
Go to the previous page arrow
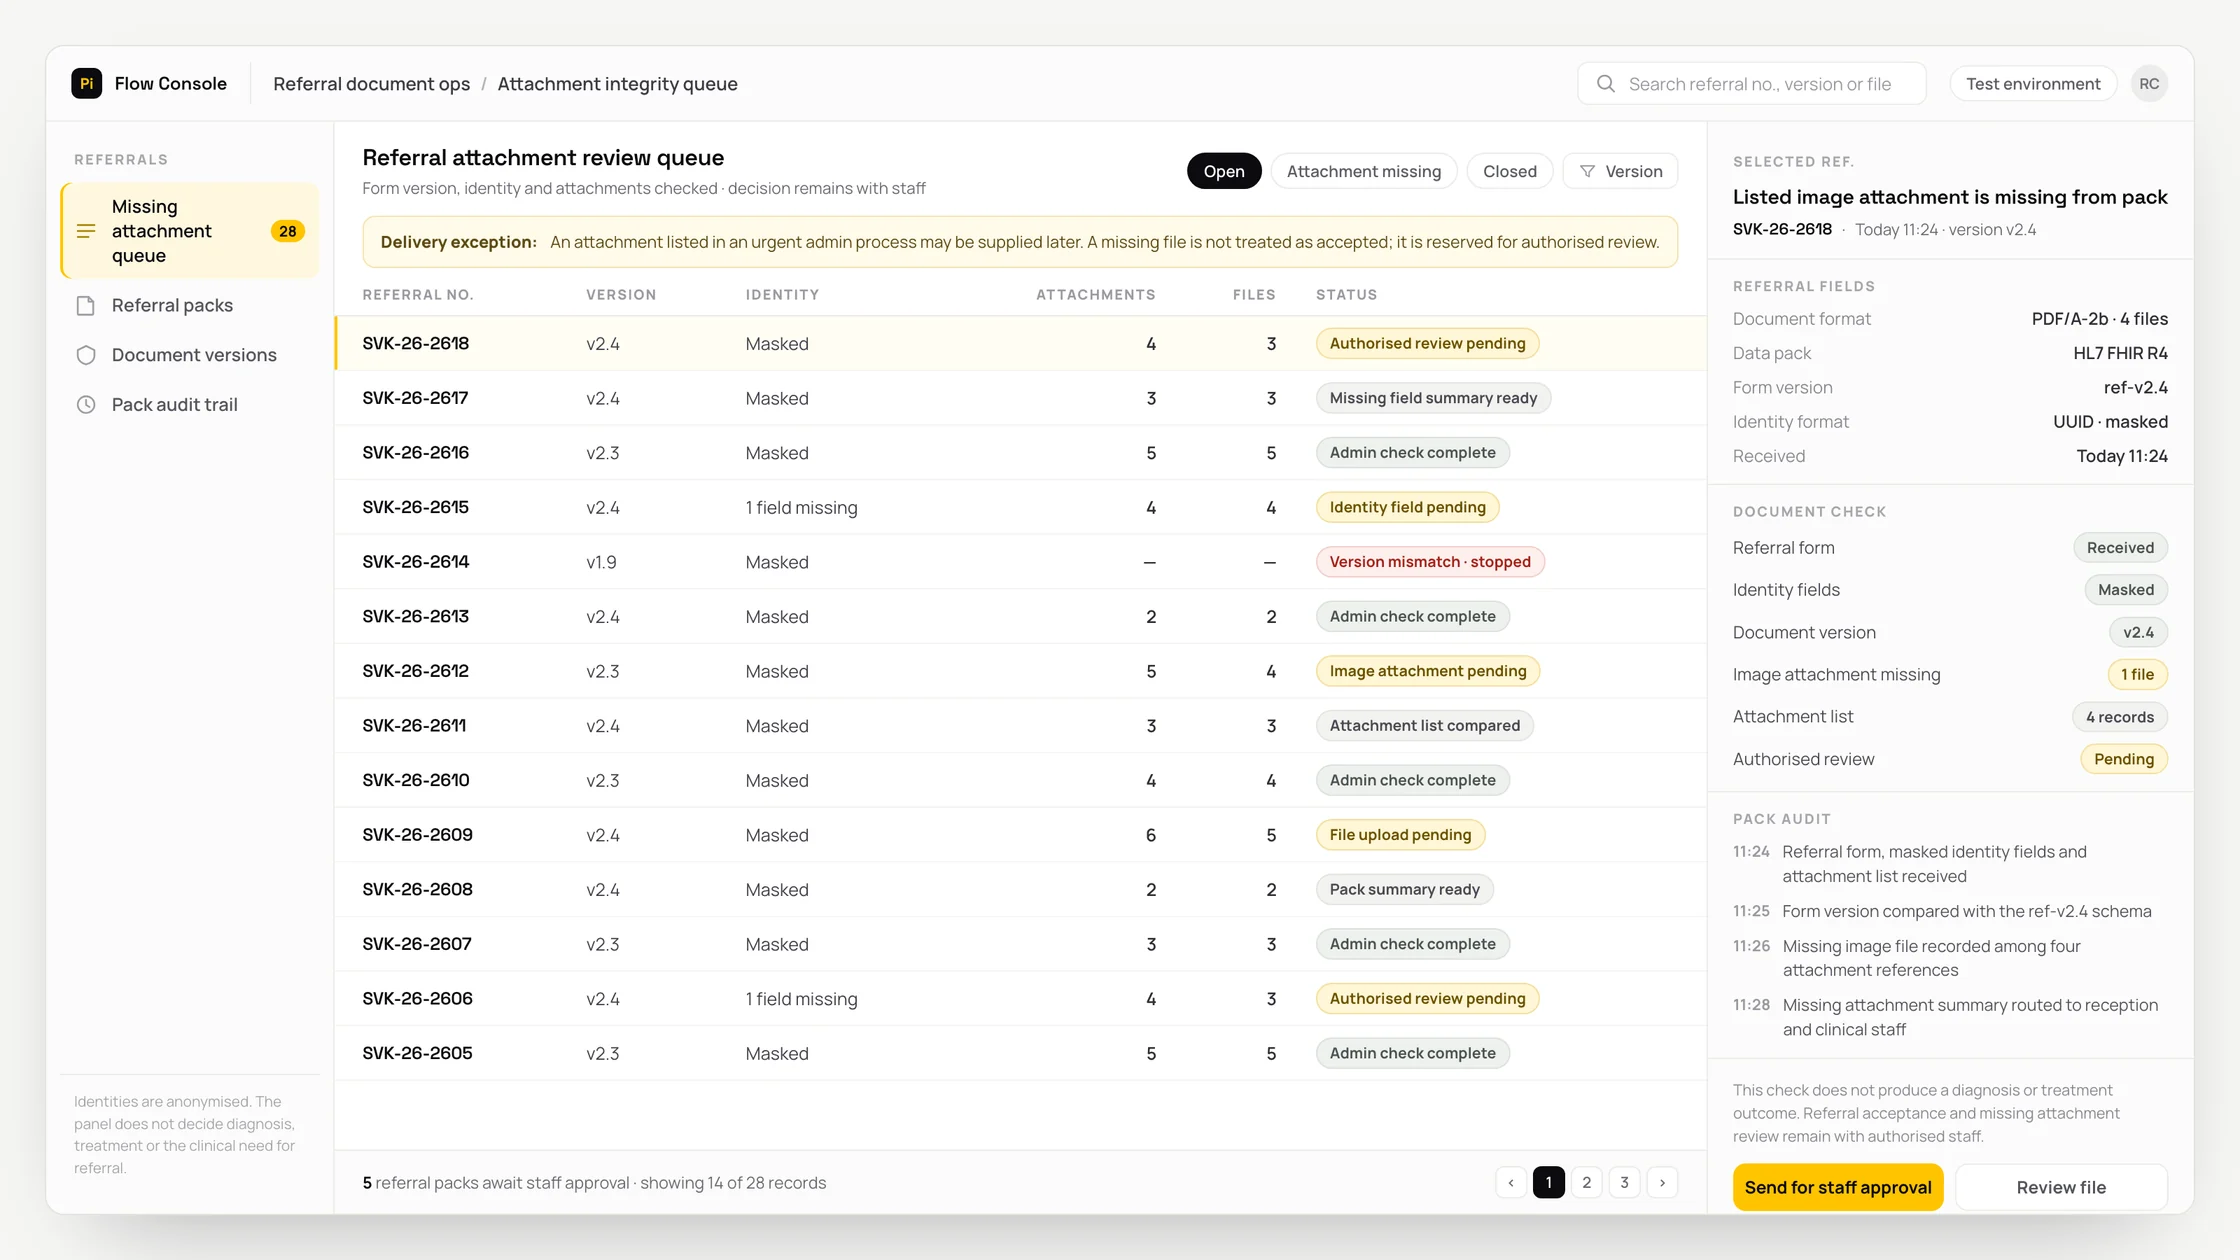click(1511, 1183)
